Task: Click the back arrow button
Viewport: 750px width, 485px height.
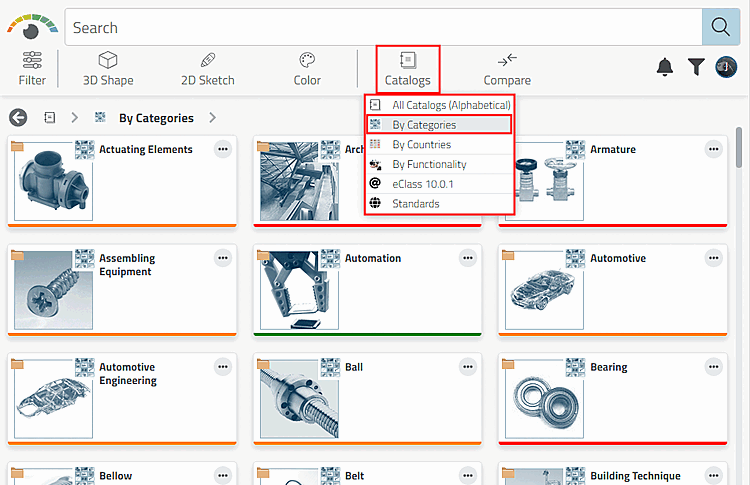Action: (17, 118)
